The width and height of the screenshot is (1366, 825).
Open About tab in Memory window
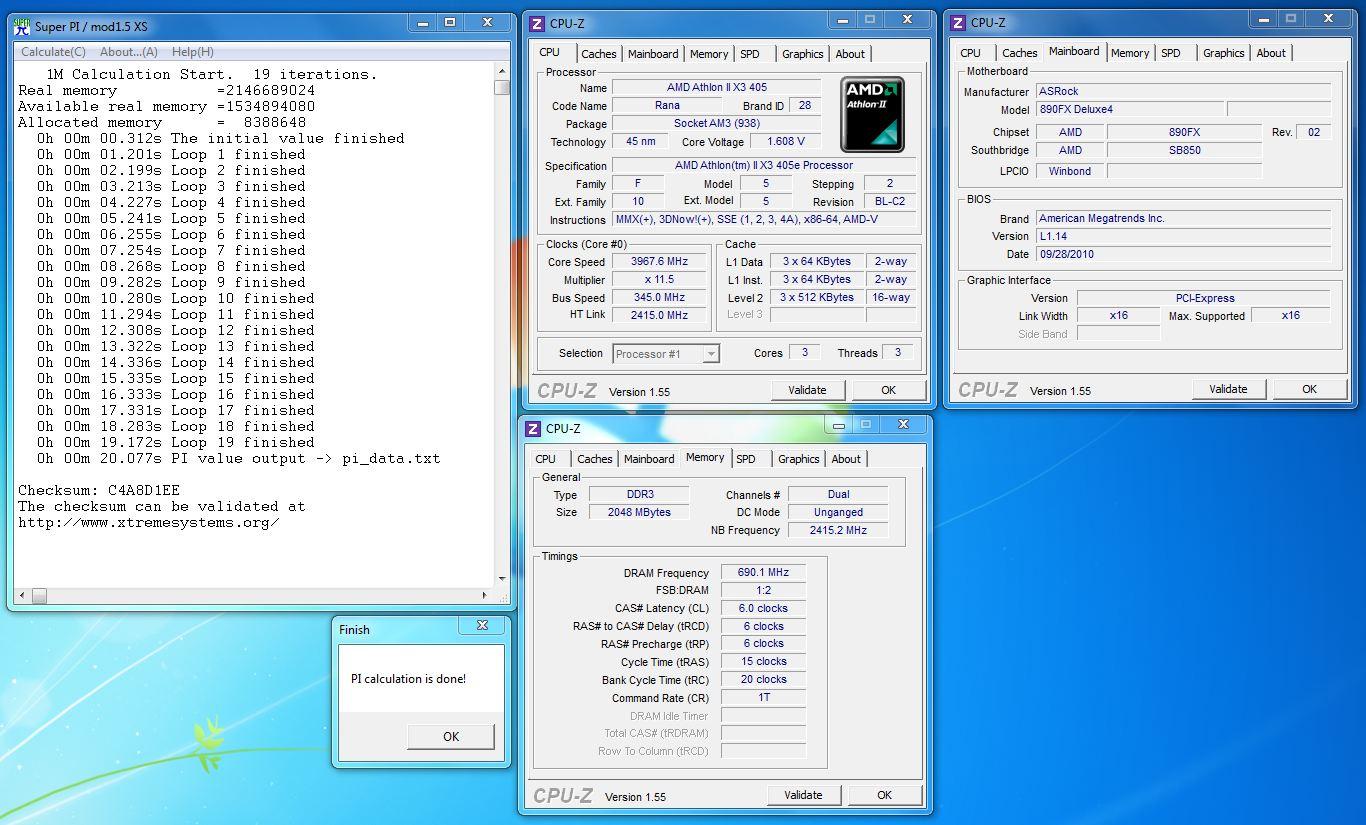846,459
